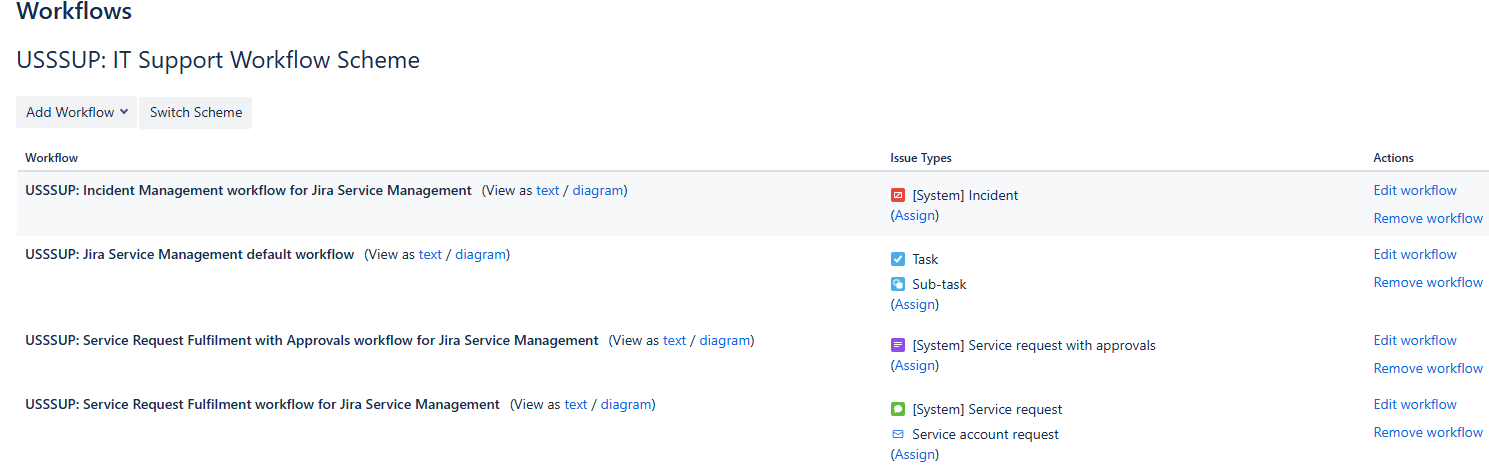
Task: Remove the Jira Service Management default workflow
Action: click(x=1428, y=282)
